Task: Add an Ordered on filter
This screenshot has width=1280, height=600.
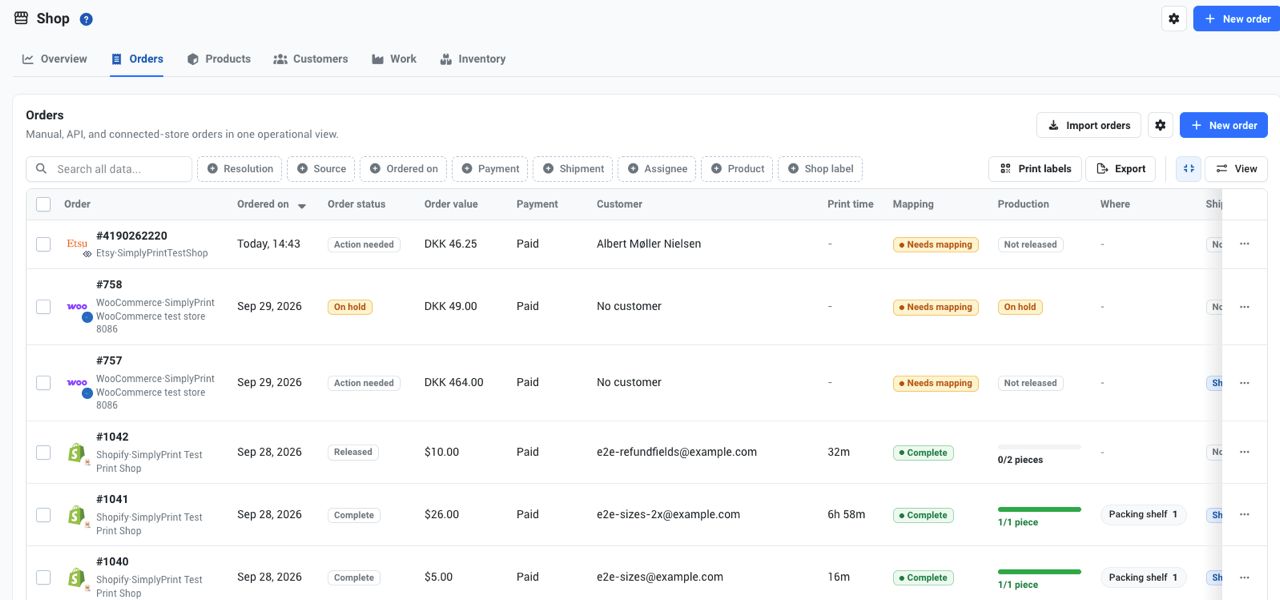Action: (x=403, y=169)
